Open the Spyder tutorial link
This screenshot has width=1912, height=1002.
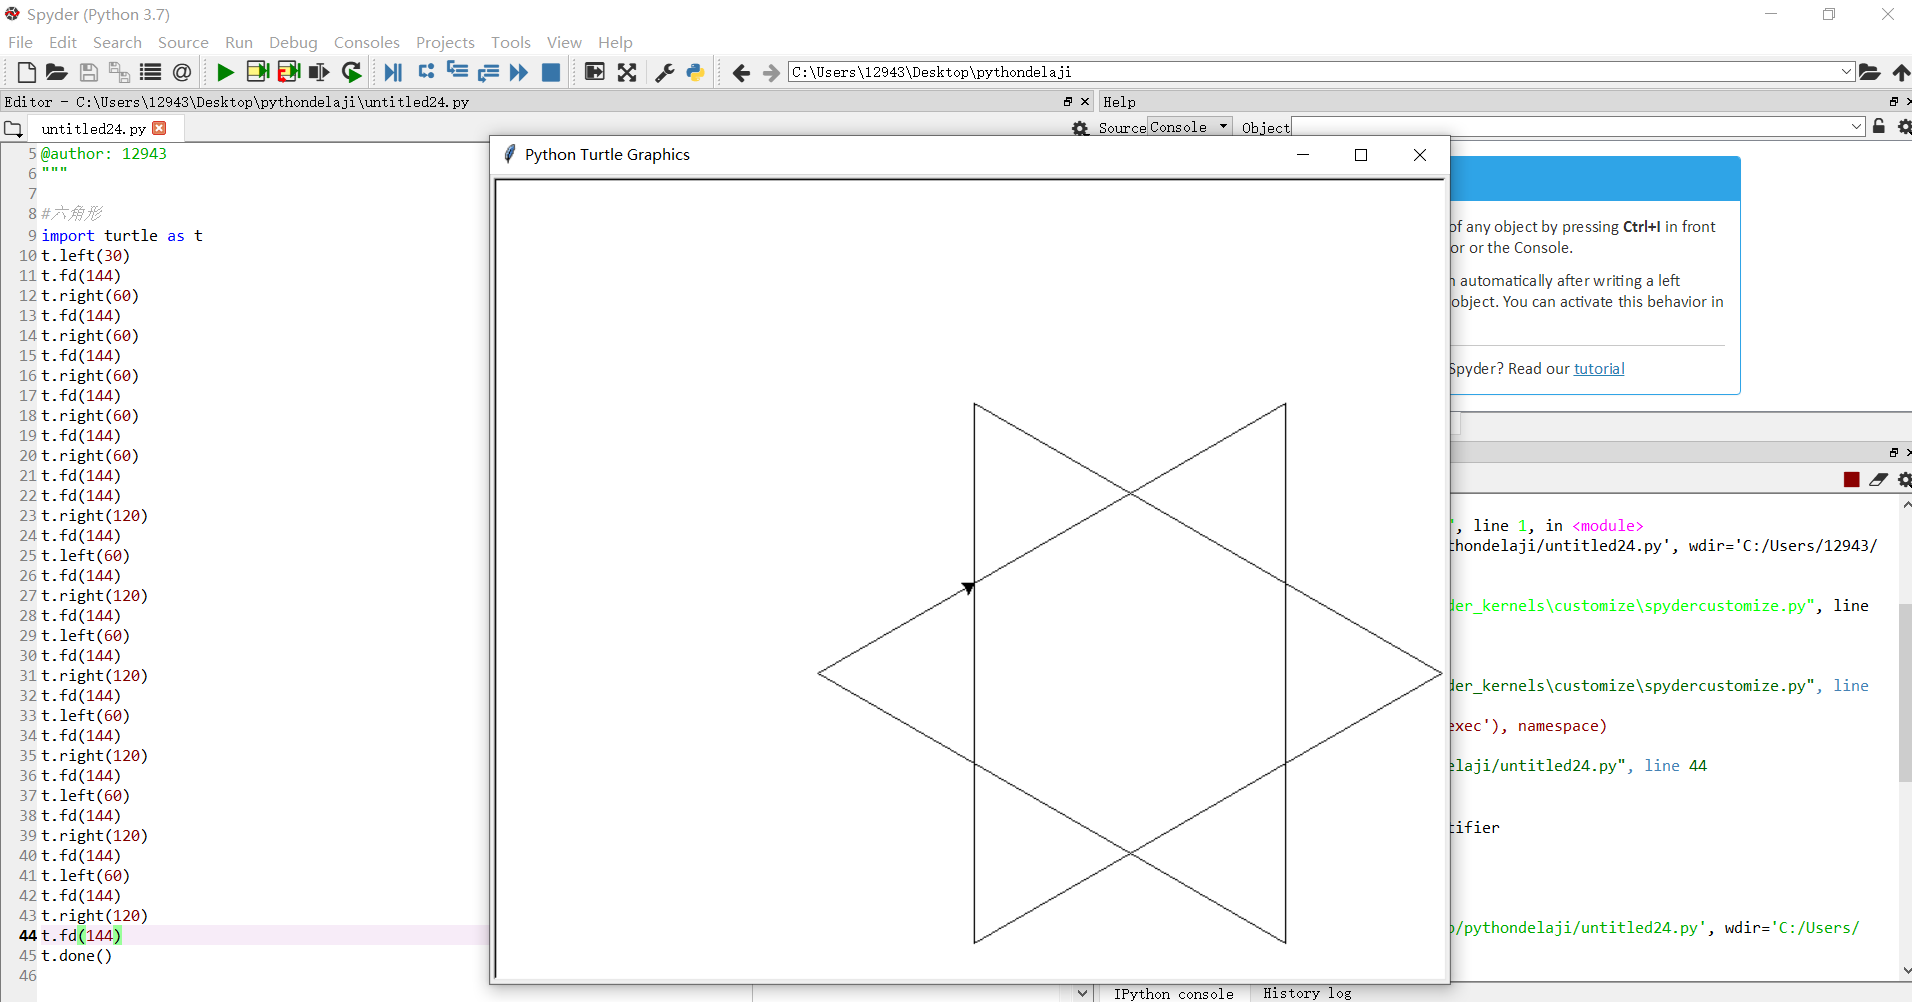pos(1599,369)
